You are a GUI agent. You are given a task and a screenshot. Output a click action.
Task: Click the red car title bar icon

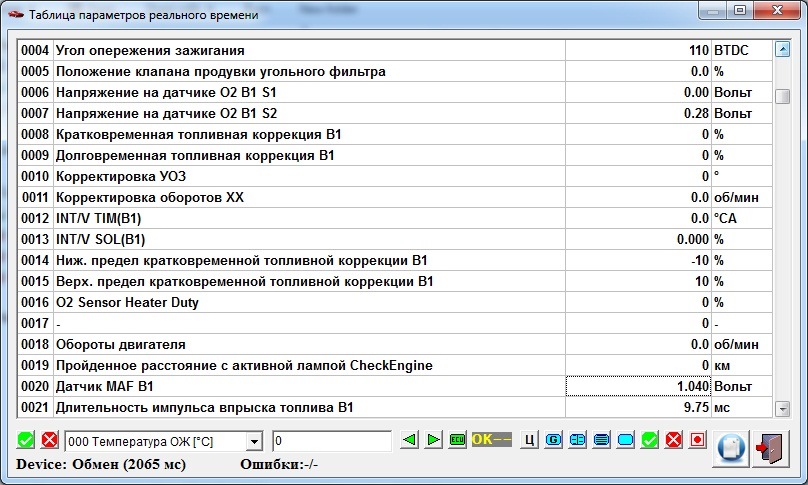tap(16, 14)
